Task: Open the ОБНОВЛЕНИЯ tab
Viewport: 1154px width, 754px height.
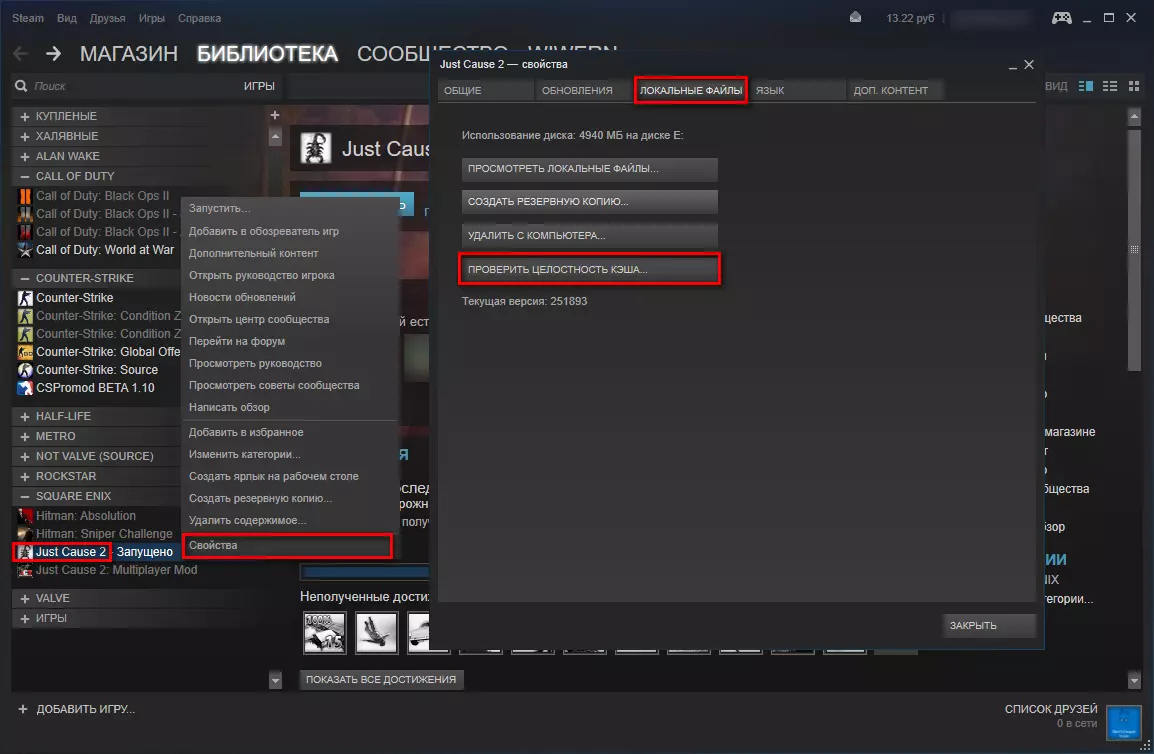Action: [x=584, y=91]
